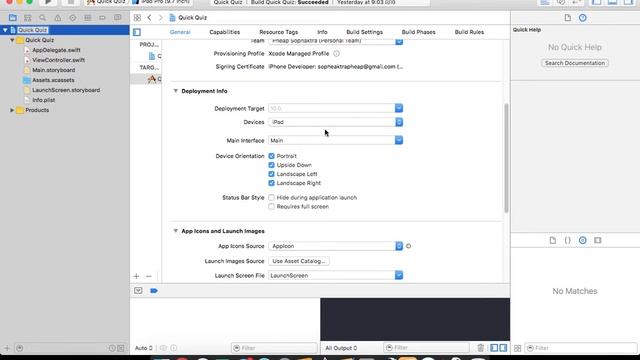
Task: Open the Report navigator icon
Action: [118, 18]
